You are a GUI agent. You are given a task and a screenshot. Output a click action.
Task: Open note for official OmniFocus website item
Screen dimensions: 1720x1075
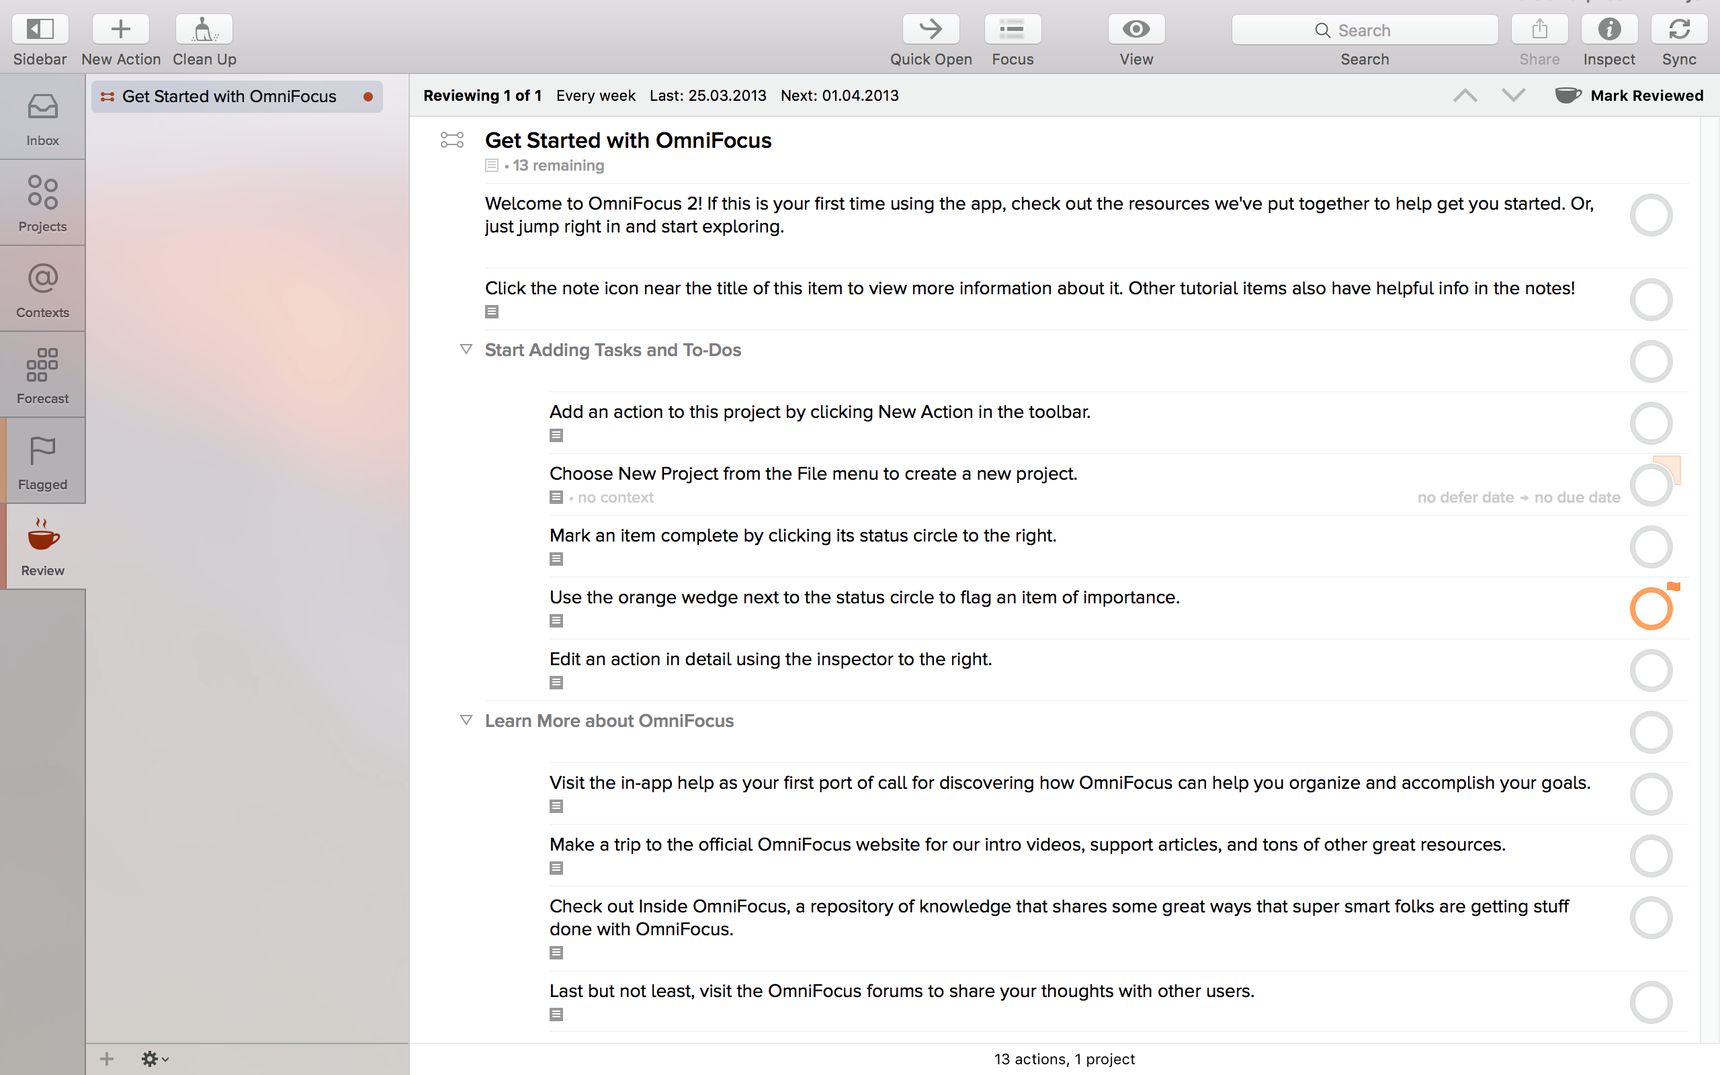click(556, 869)
